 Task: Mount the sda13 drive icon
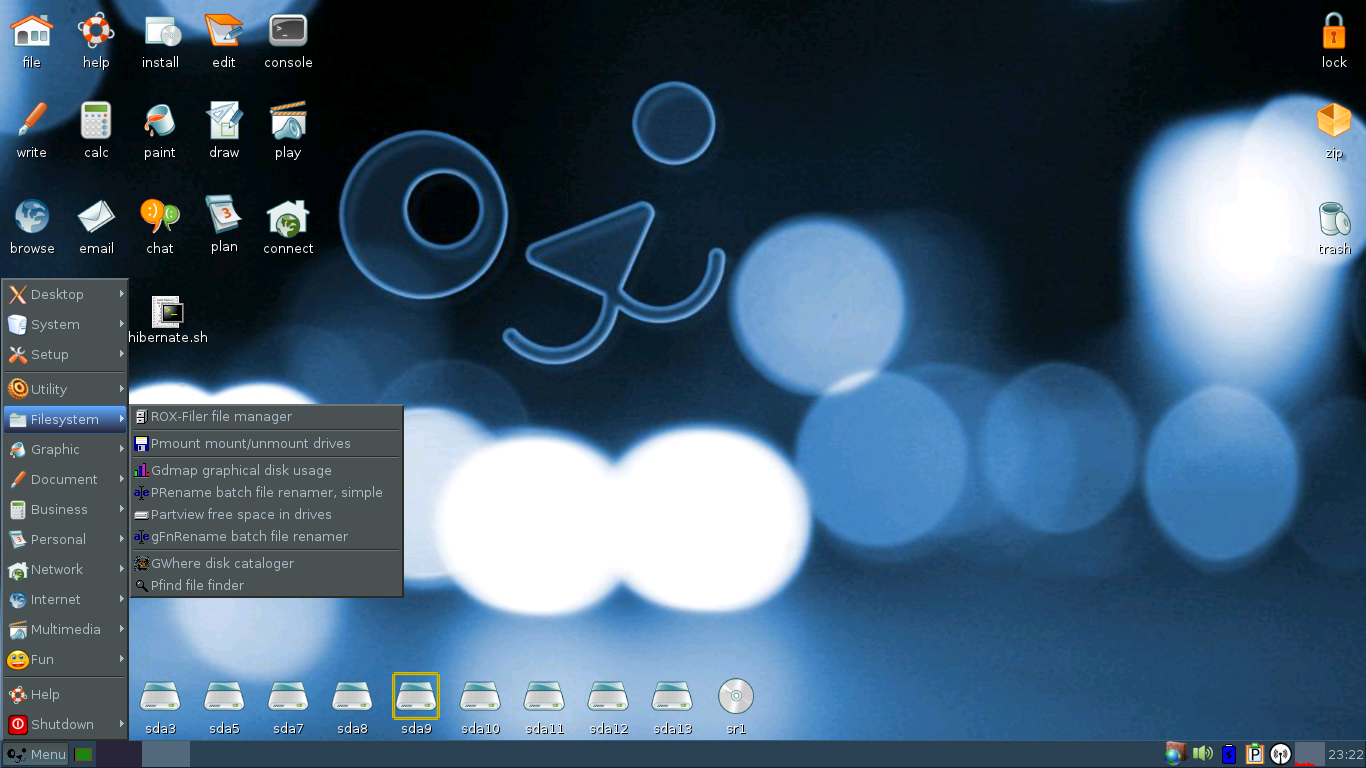coord(672,696)
